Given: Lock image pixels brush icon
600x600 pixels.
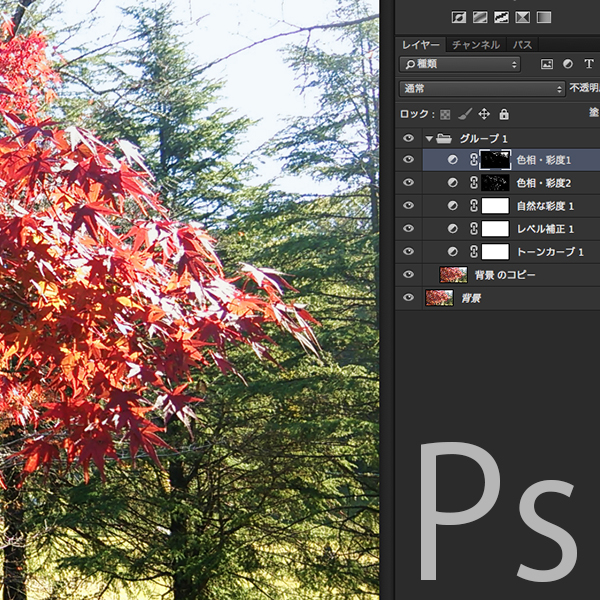Looking at the screenshot, I should (x=465, y=114).
